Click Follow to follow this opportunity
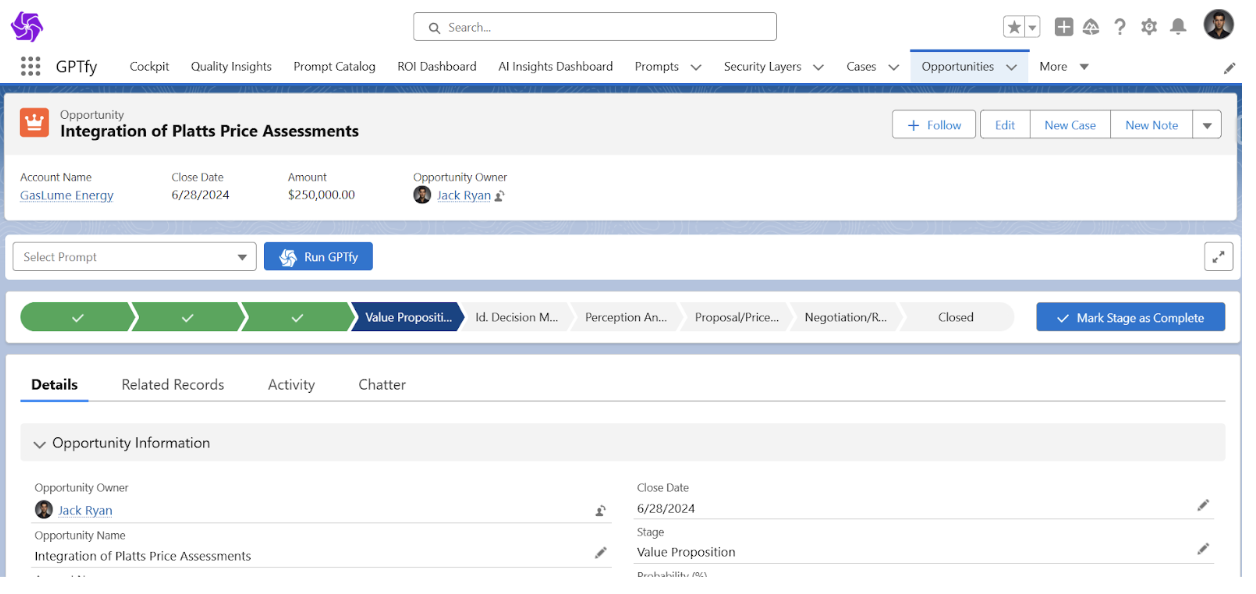Viewport: 1256px width, 594px height. (x=933, y=124)
